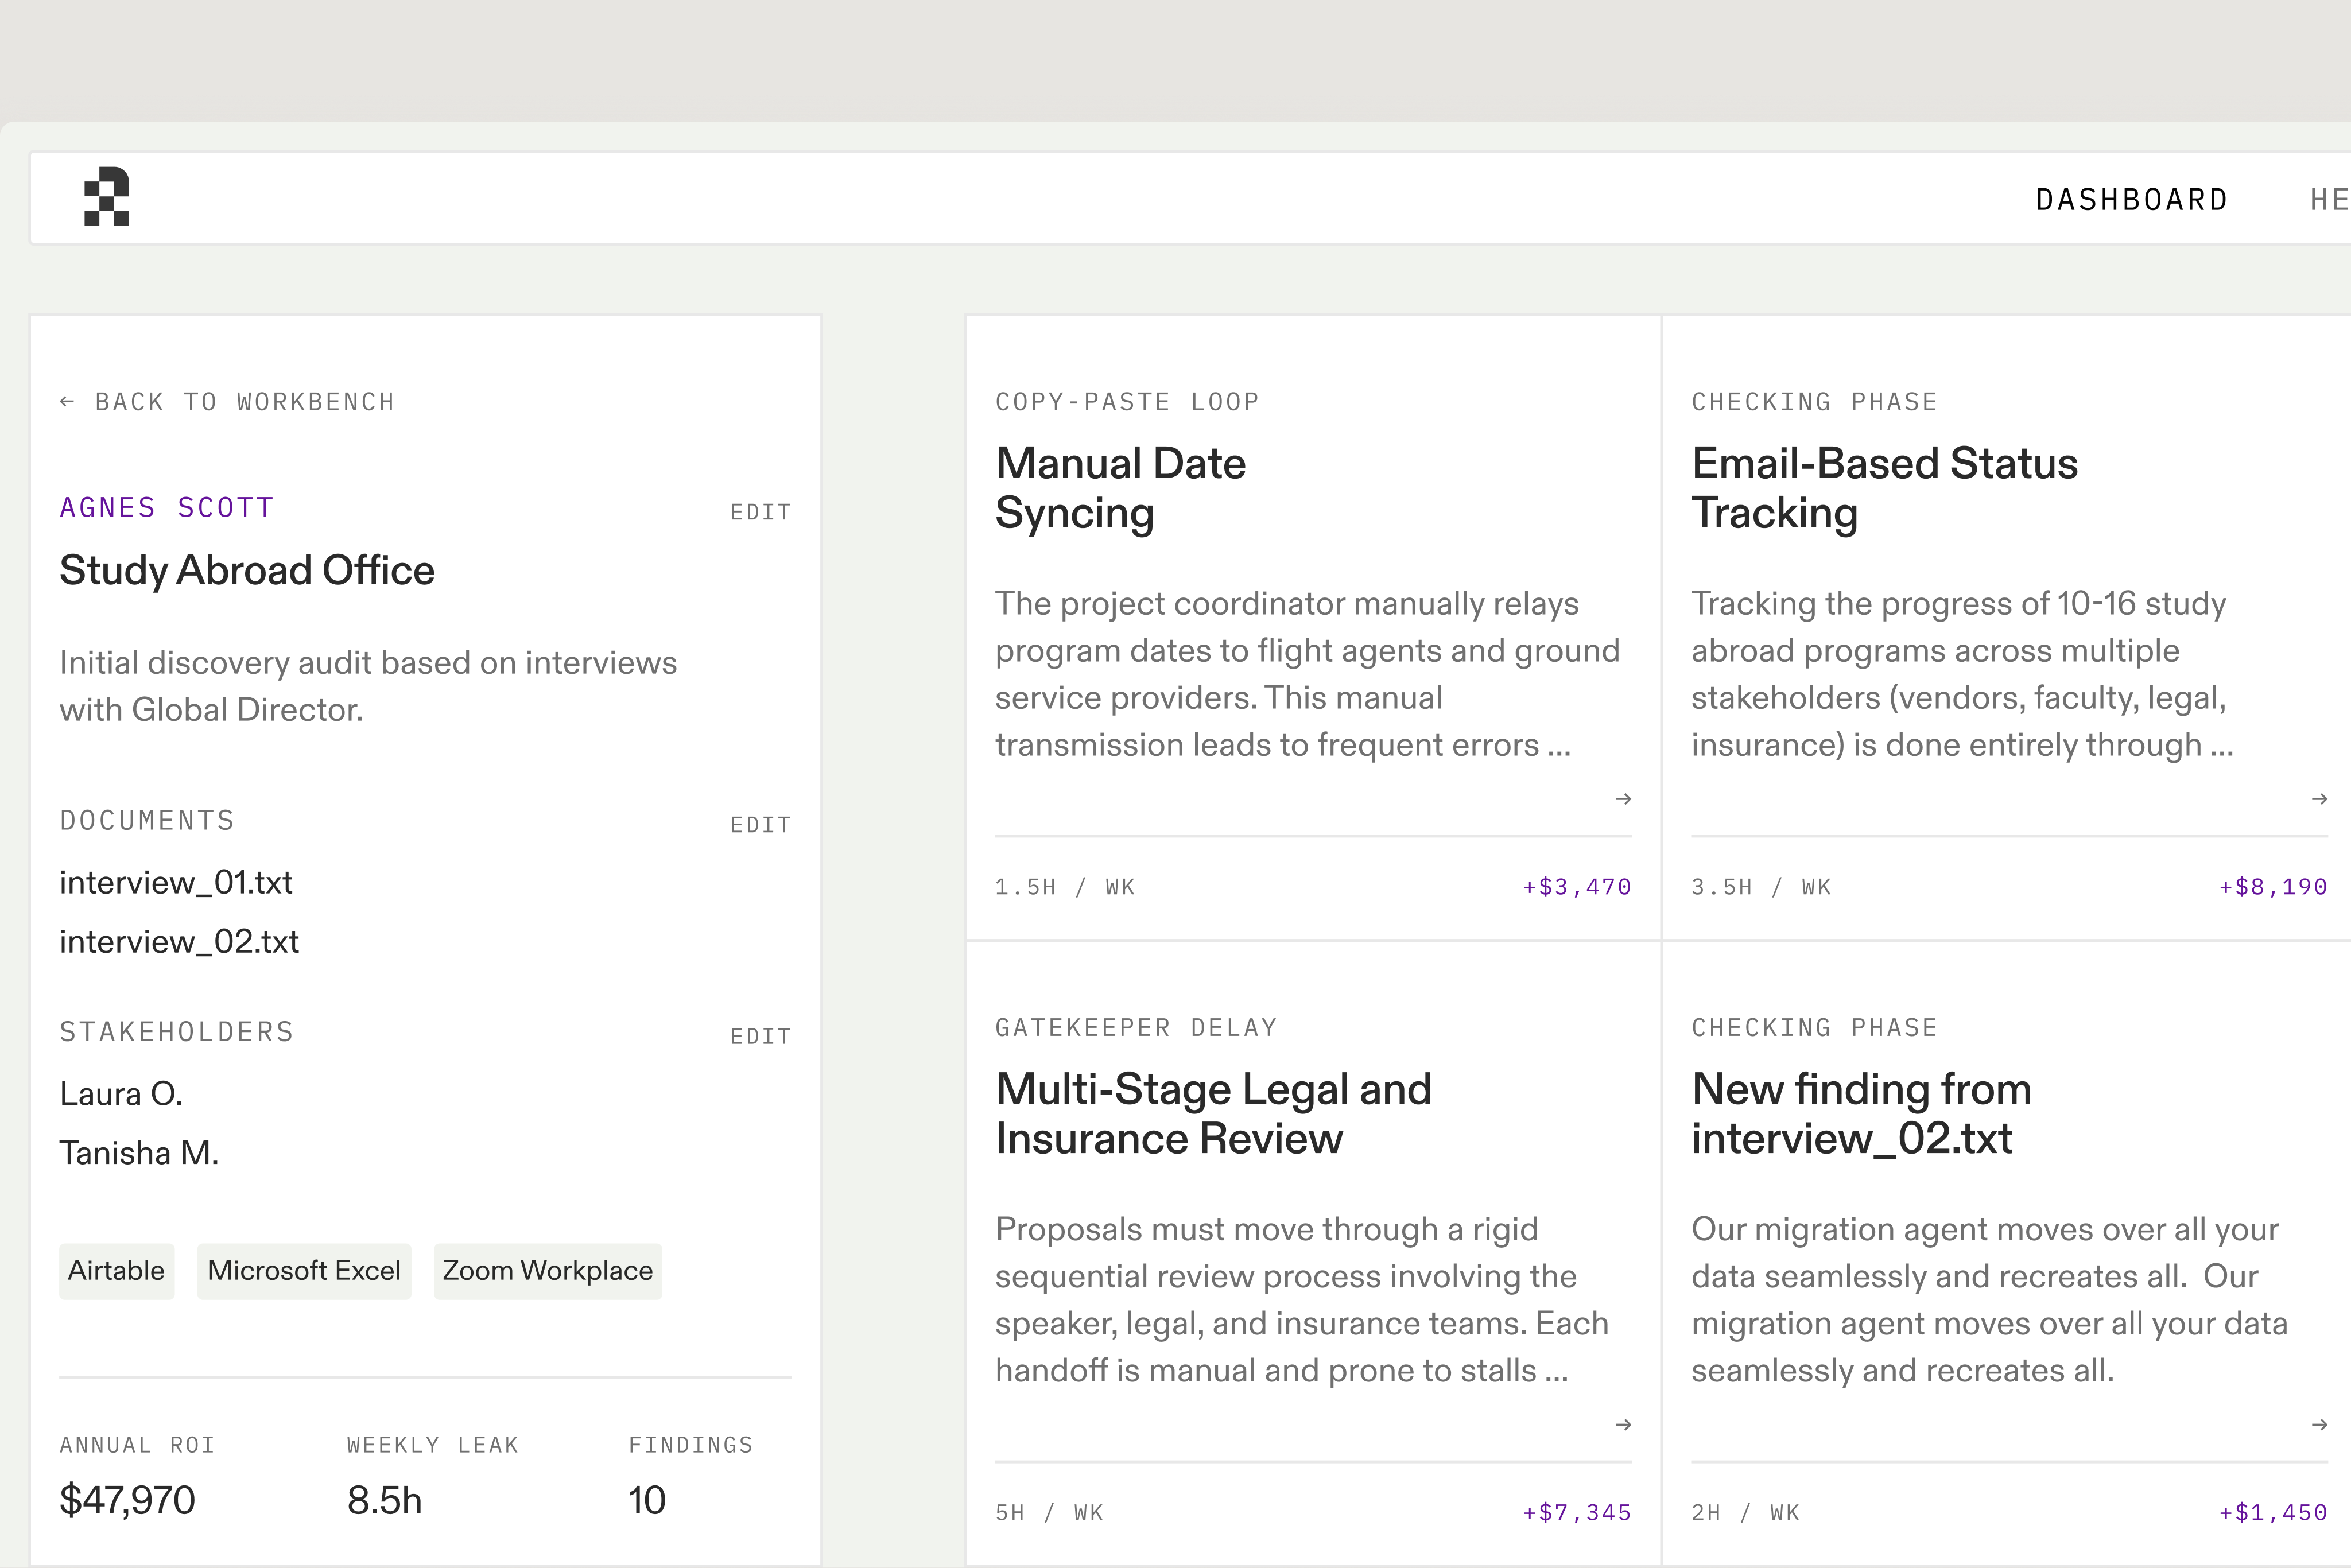Click the +$1,450 savings value
Image resolution: width=2351 pixels, height=1568 pixels.
[x=2273, y=1513]
